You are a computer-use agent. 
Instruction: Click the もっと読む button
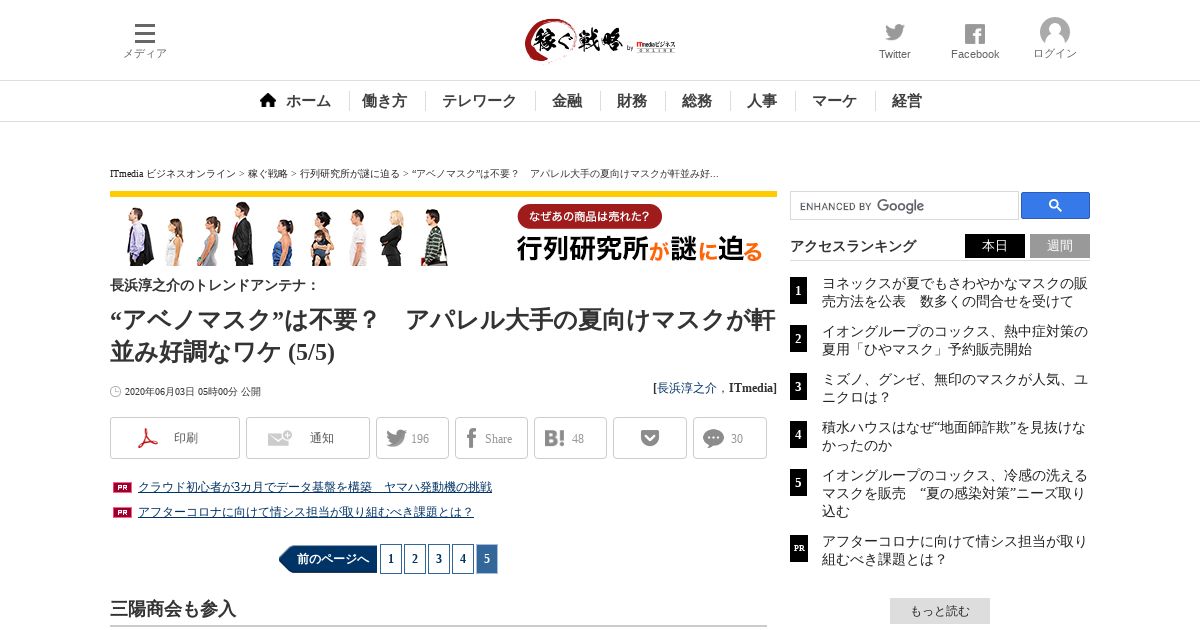tap(940, 611)
